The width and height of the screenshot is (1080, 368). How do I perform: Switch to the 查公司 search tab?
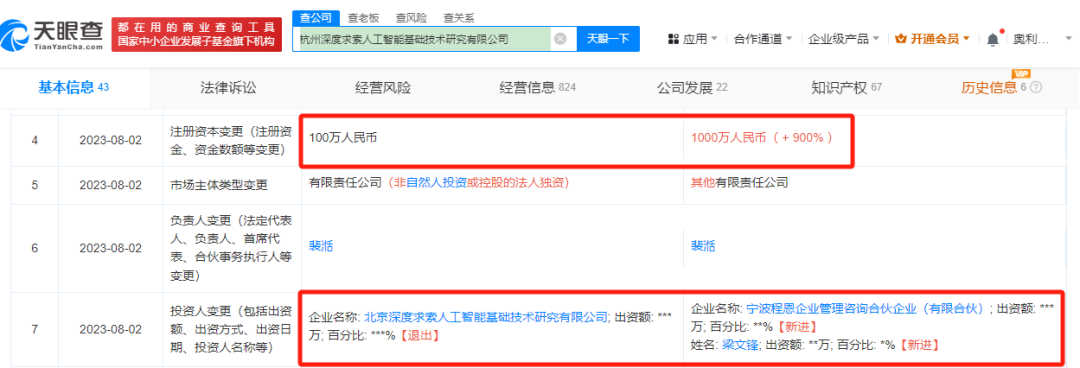tap(316, 17)
